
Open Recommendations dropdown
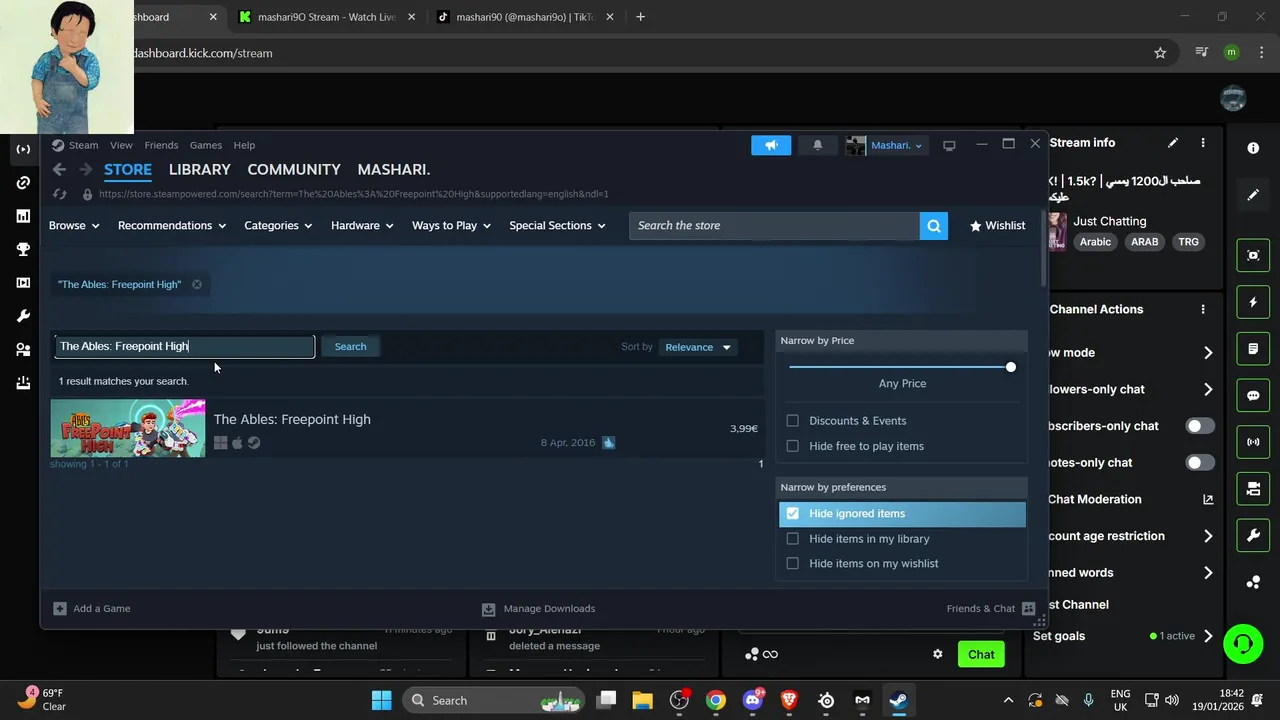click(x=172, y=226)
